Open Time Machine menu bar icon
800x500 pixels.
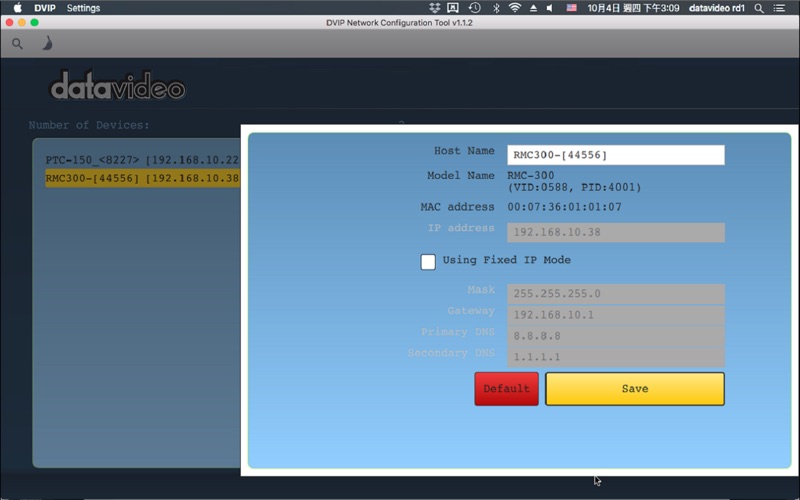click(x=474, y=8)
